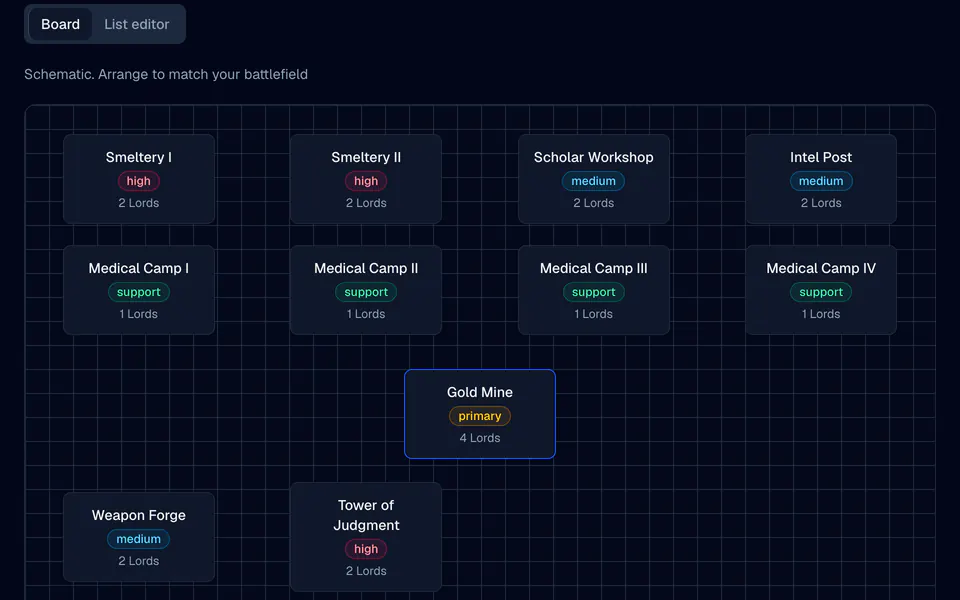Choose the Medical Camp II card title
The height and width of the screenshot is (600, 960).
coord(366,268)
